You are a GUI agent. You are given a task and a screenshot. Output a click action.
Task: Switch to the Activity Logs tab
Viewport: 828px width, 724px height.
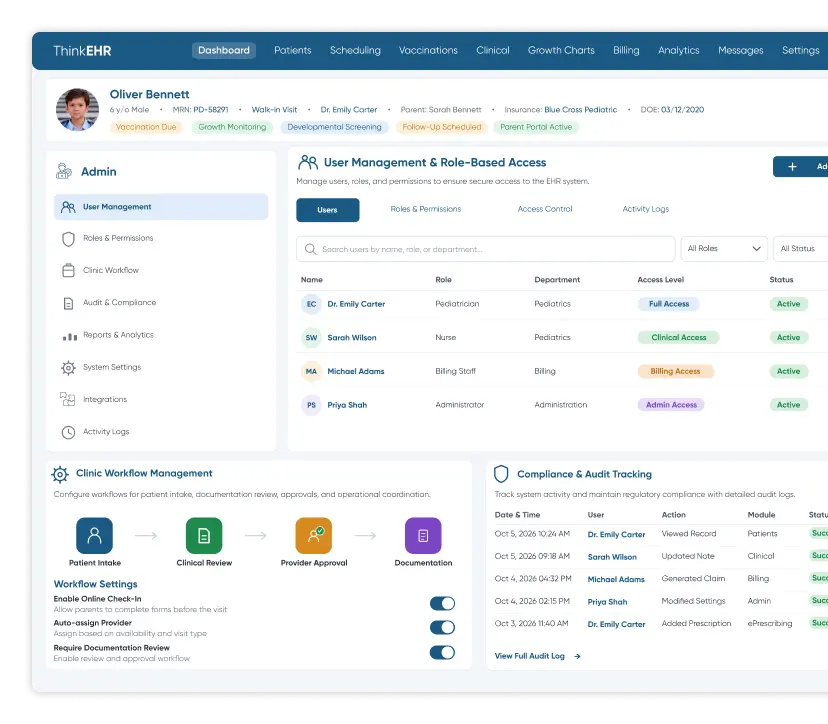(646, 209)
